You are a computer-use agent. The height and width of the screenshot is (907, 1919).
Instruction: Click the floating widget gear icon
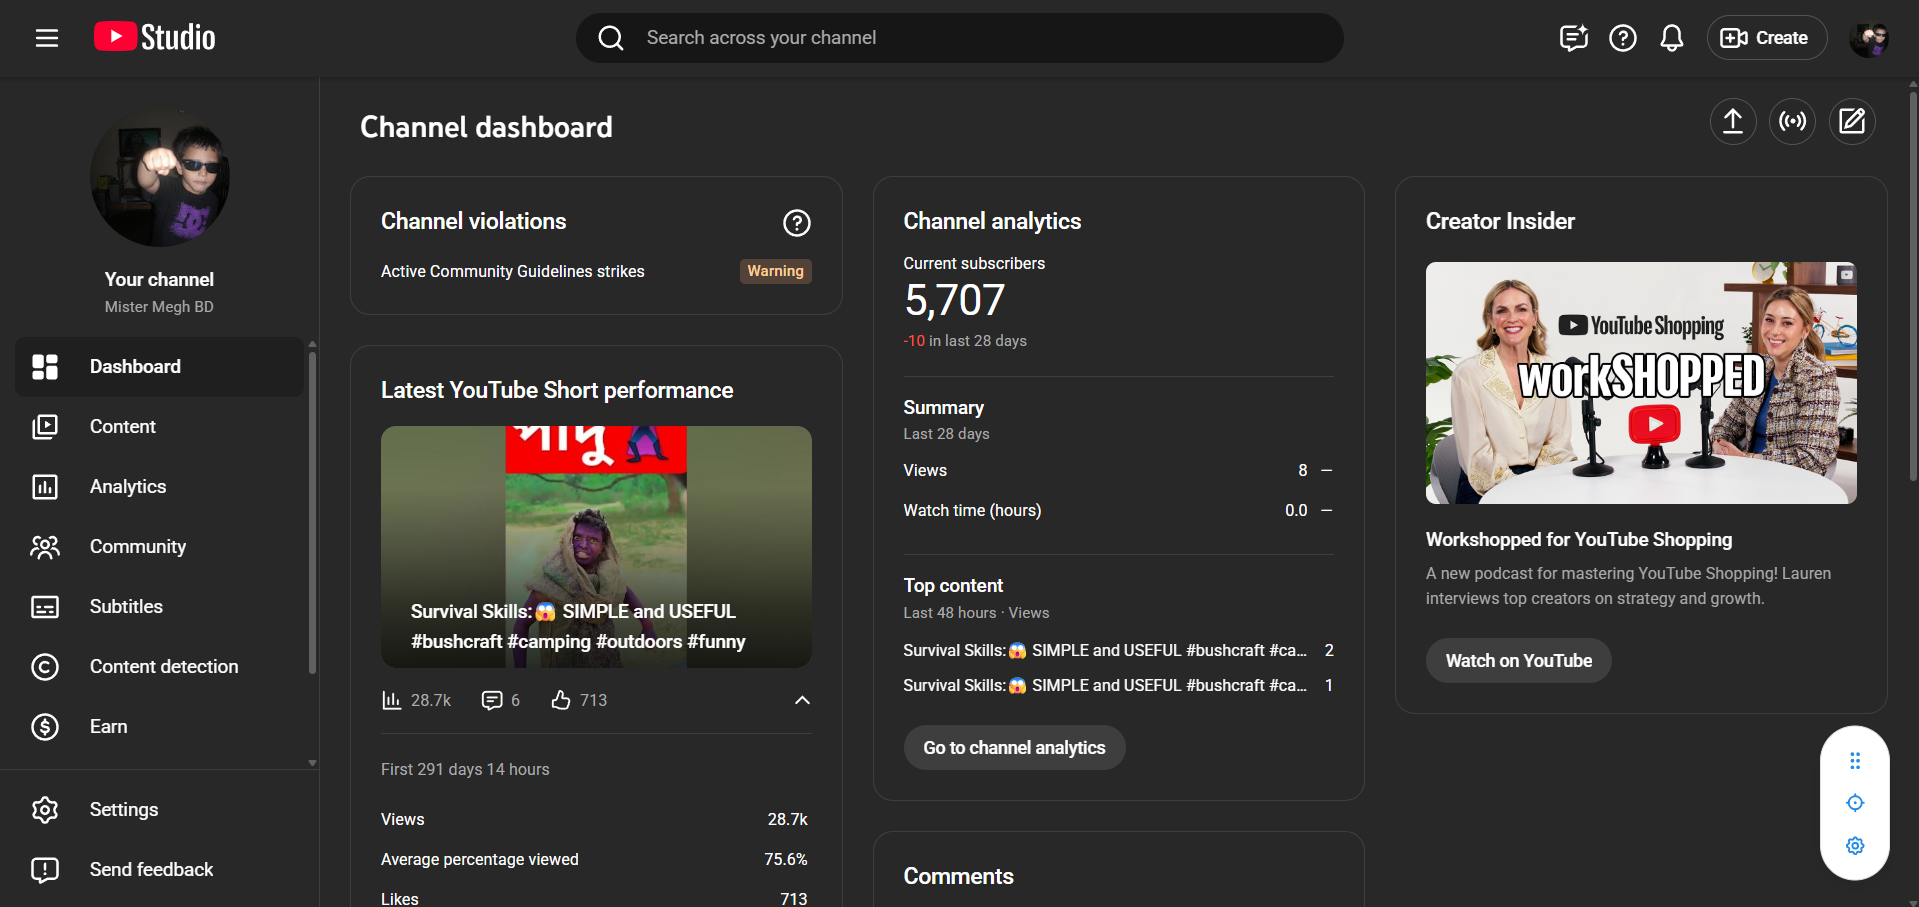(1855, 846)
